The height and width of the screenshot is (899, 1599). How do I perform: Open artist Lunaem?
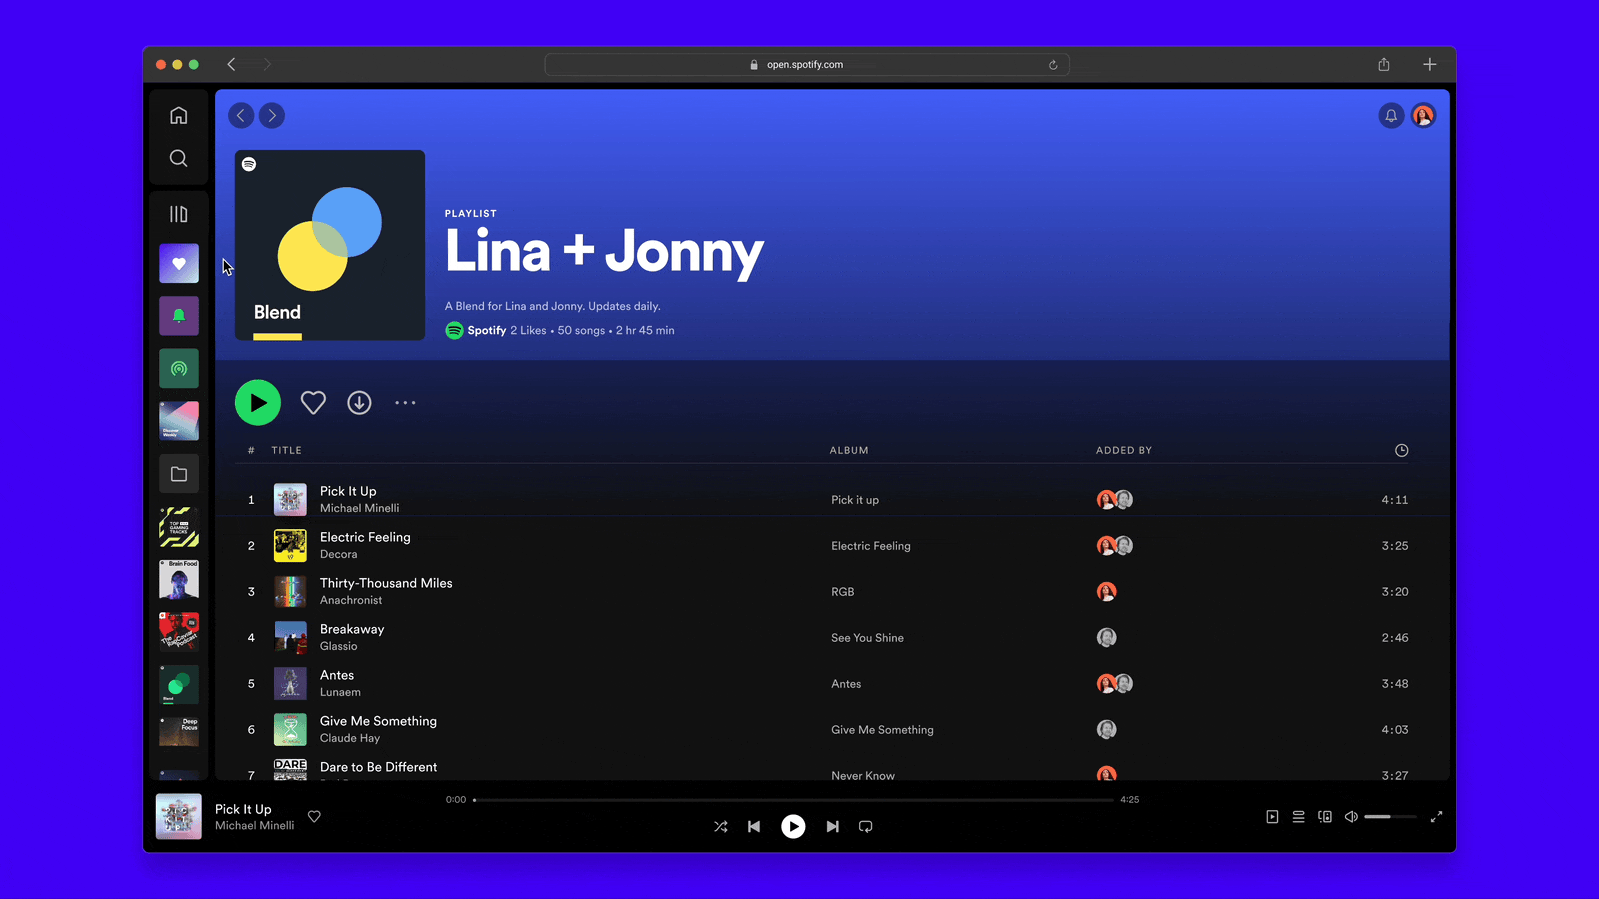(340, 692)
